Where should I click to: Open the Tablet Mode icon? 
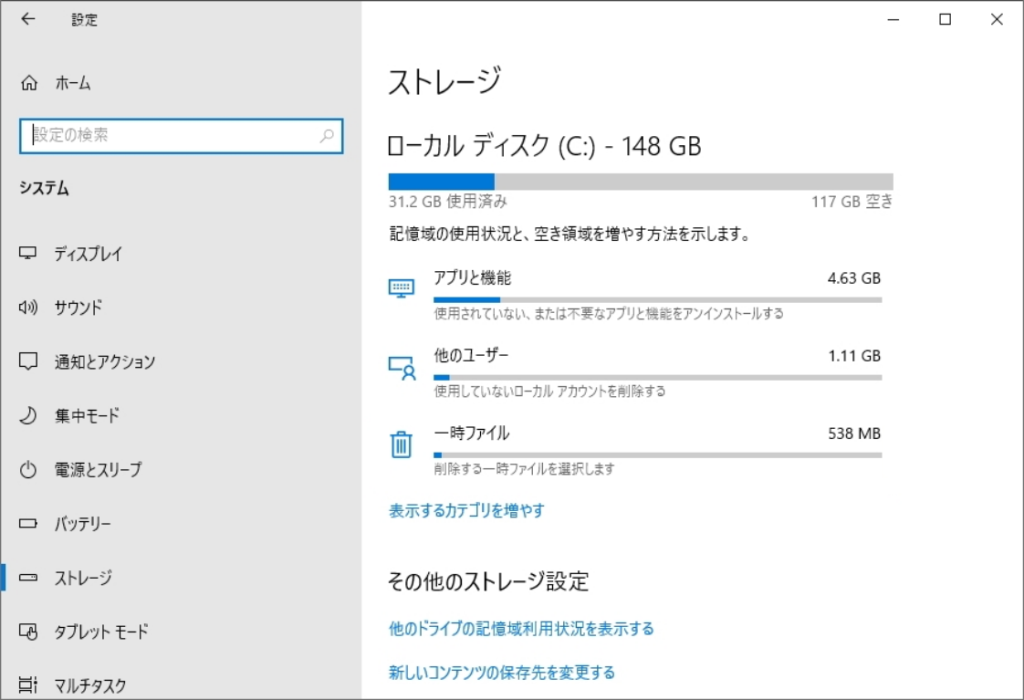pos(28,631)
